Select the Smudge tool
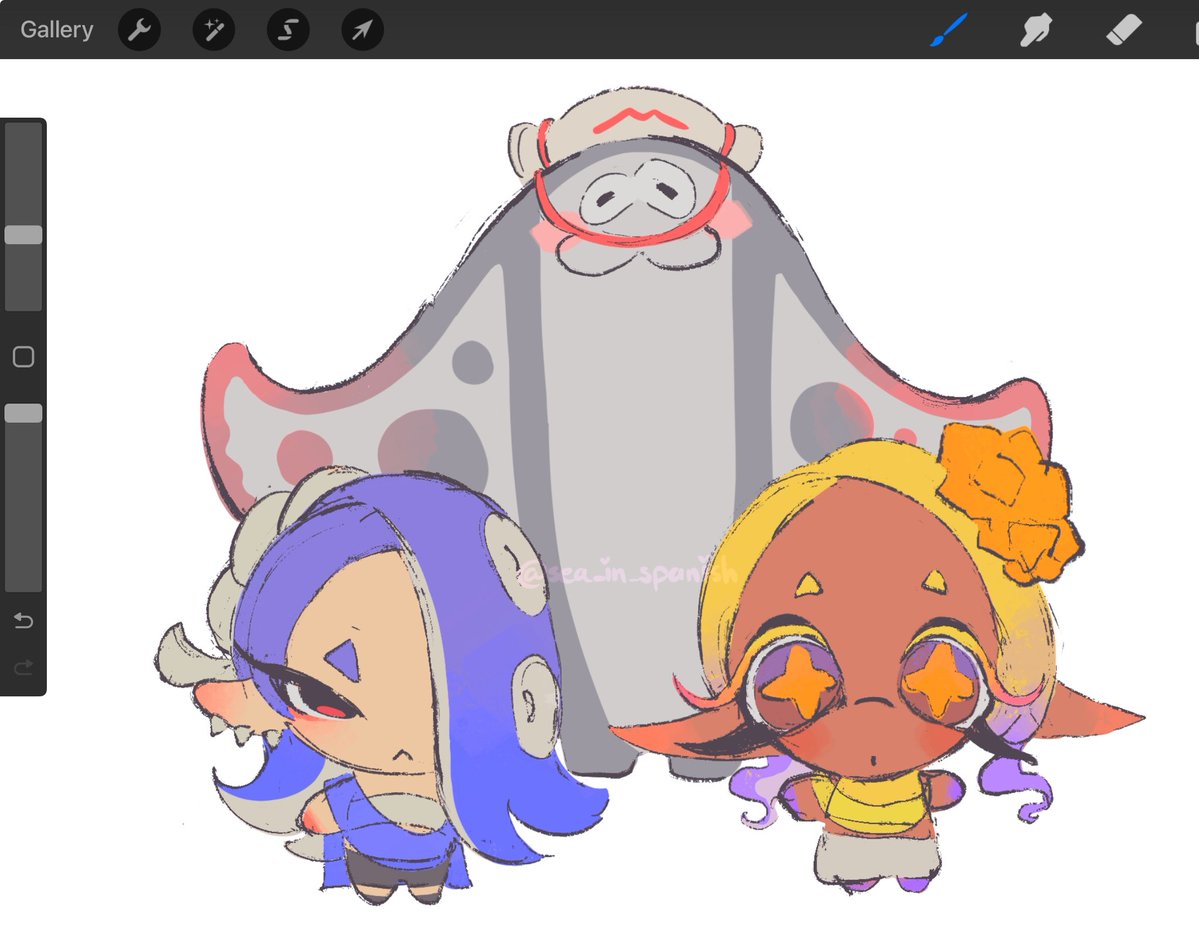The image size is (1199, 930). [1036, 30]
